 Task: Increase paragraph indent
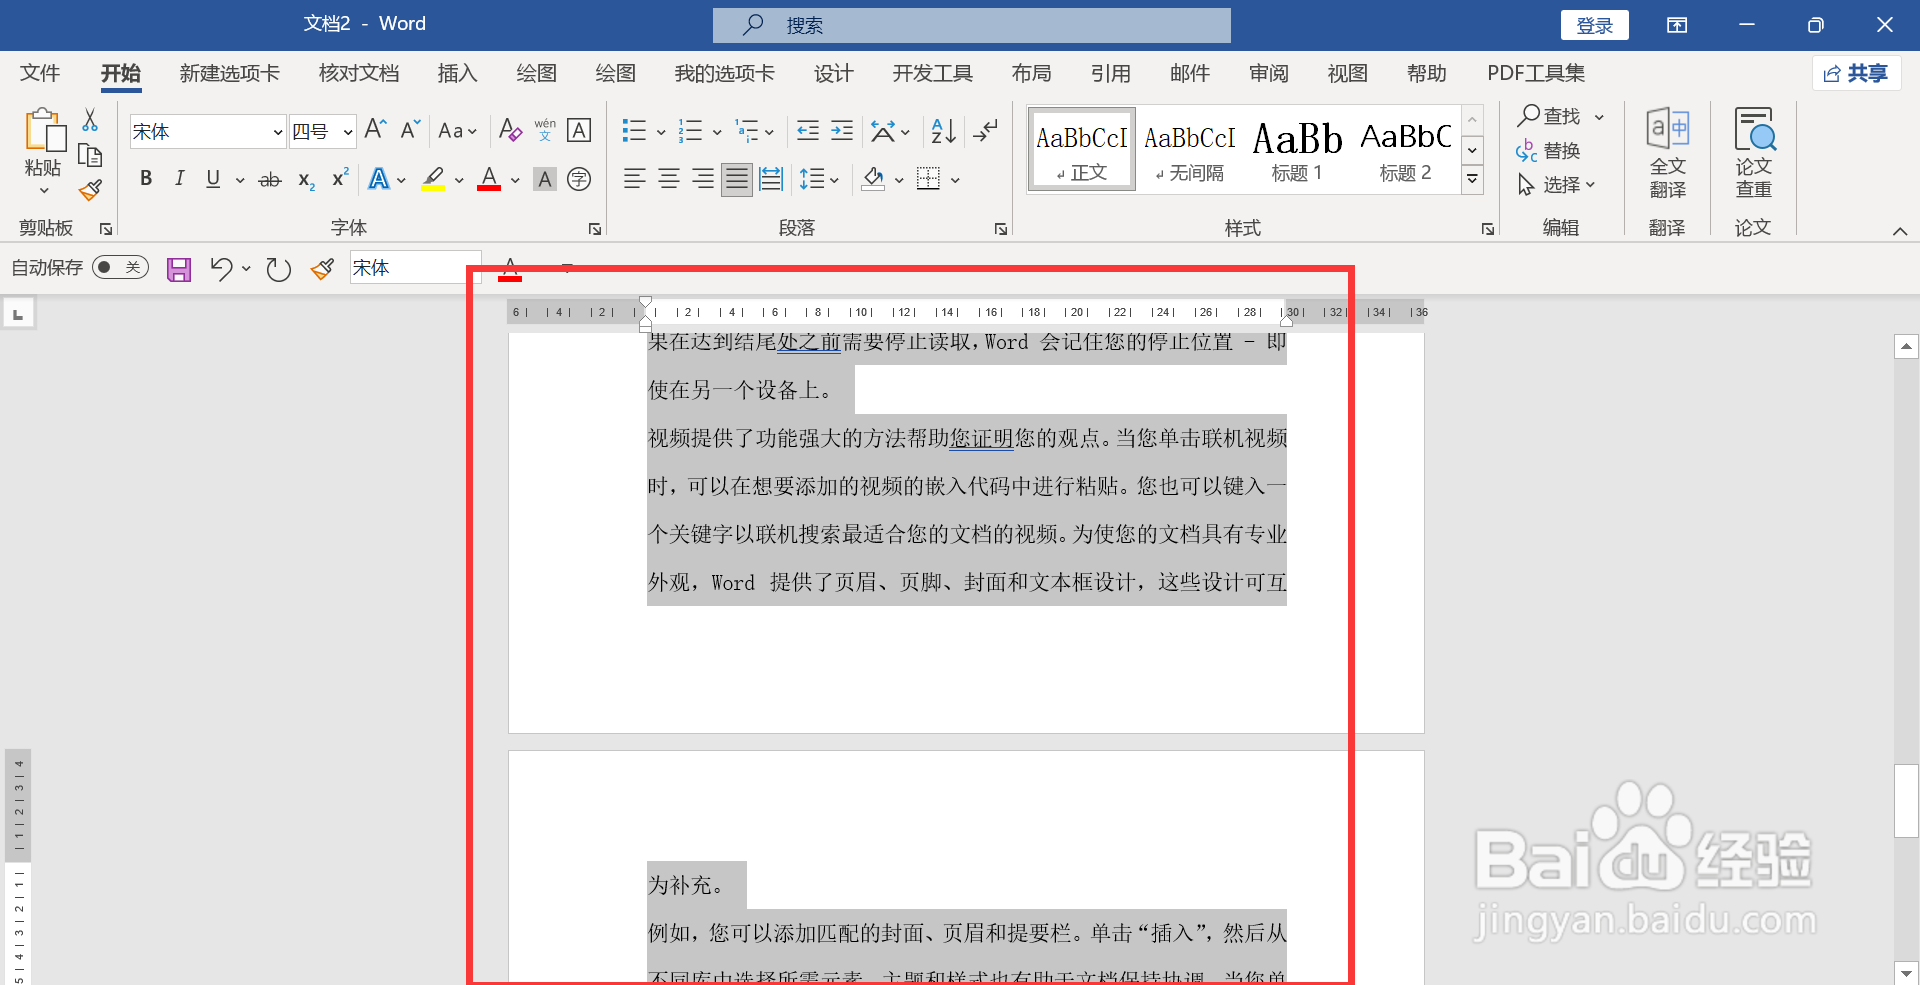[x=842, y=131]
